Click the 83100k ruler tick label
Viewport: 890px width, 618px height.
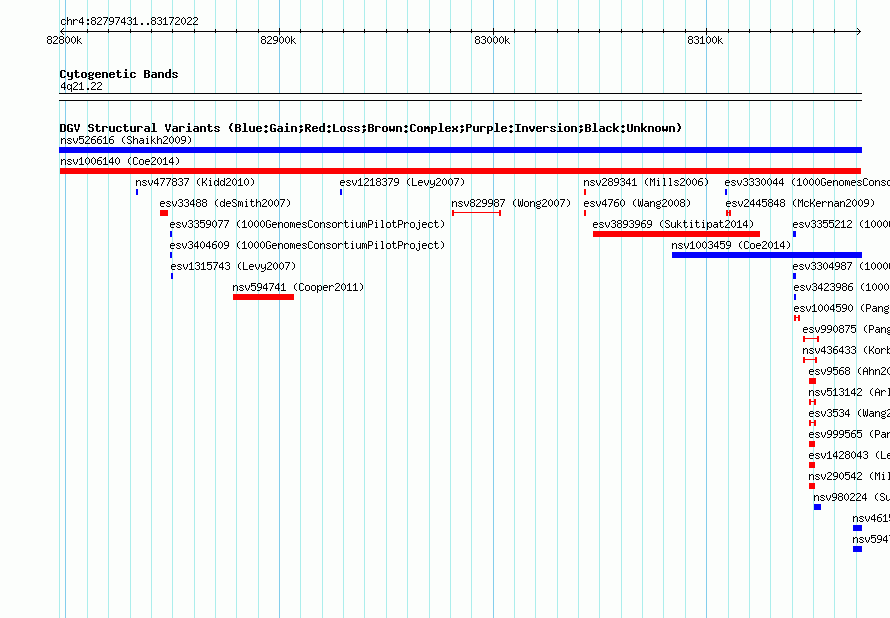[x=705, y=40]
